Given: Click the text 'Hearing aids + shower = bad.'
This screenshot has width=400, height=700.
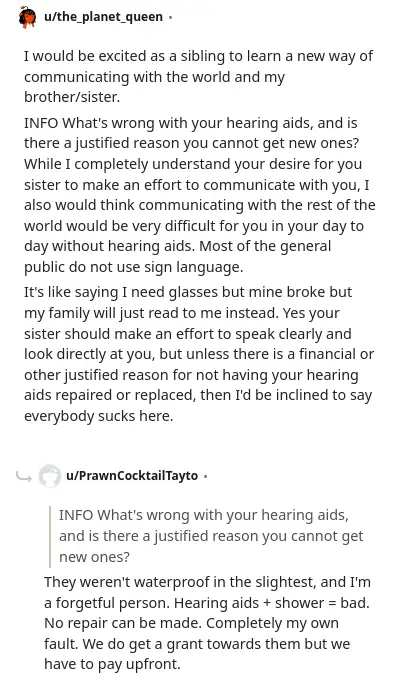Looking at the screenshot, I should (272, 603).
